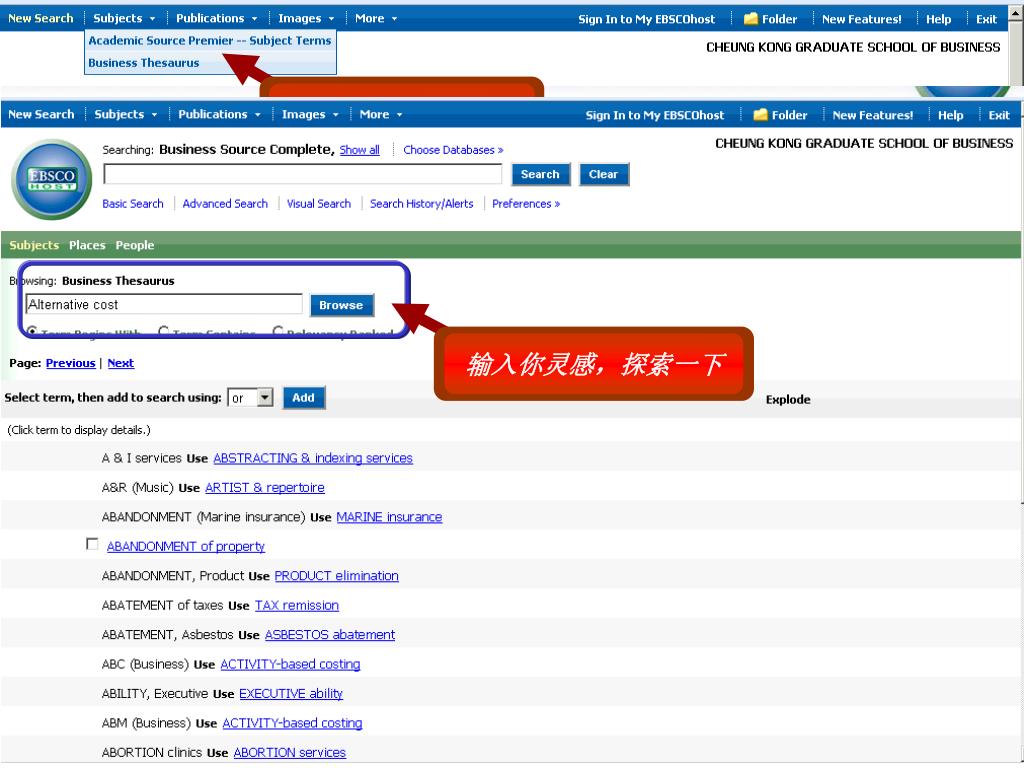This screenshot has width=1024, height=768.
Task: Click New Search in the upper navigation bar
Action: pos(40,18)
